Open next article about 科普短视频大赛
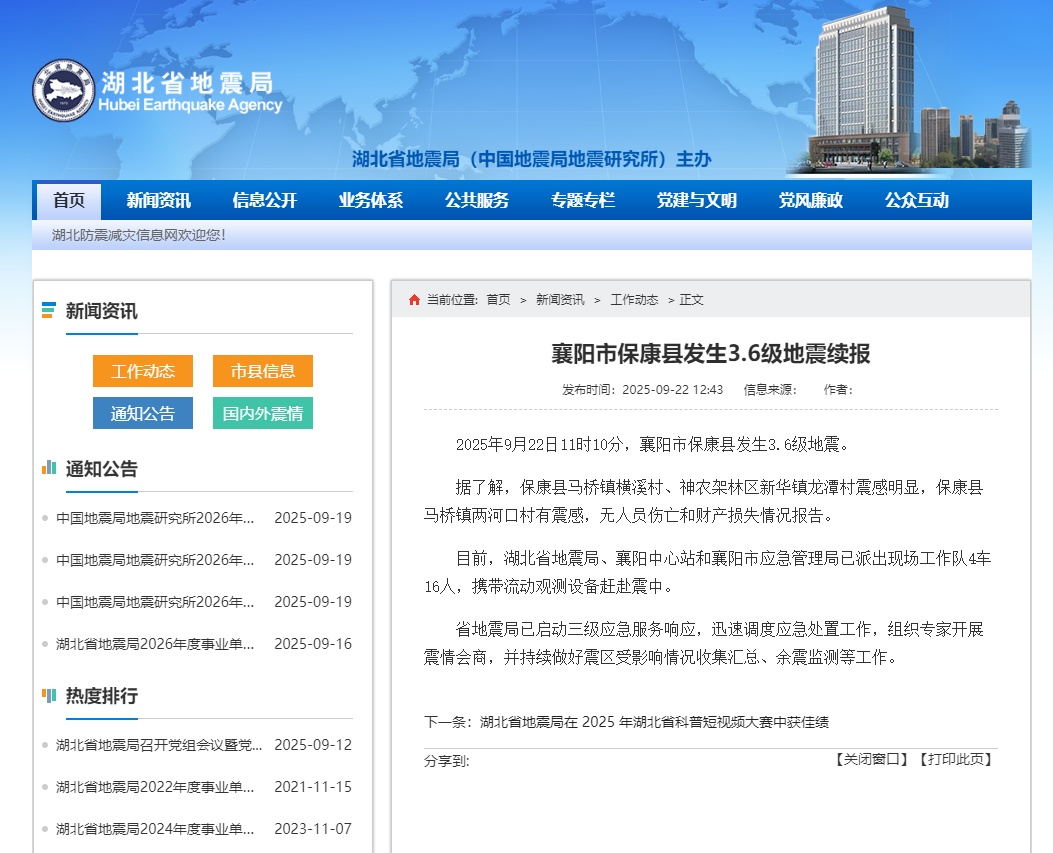 pos(654,722)
